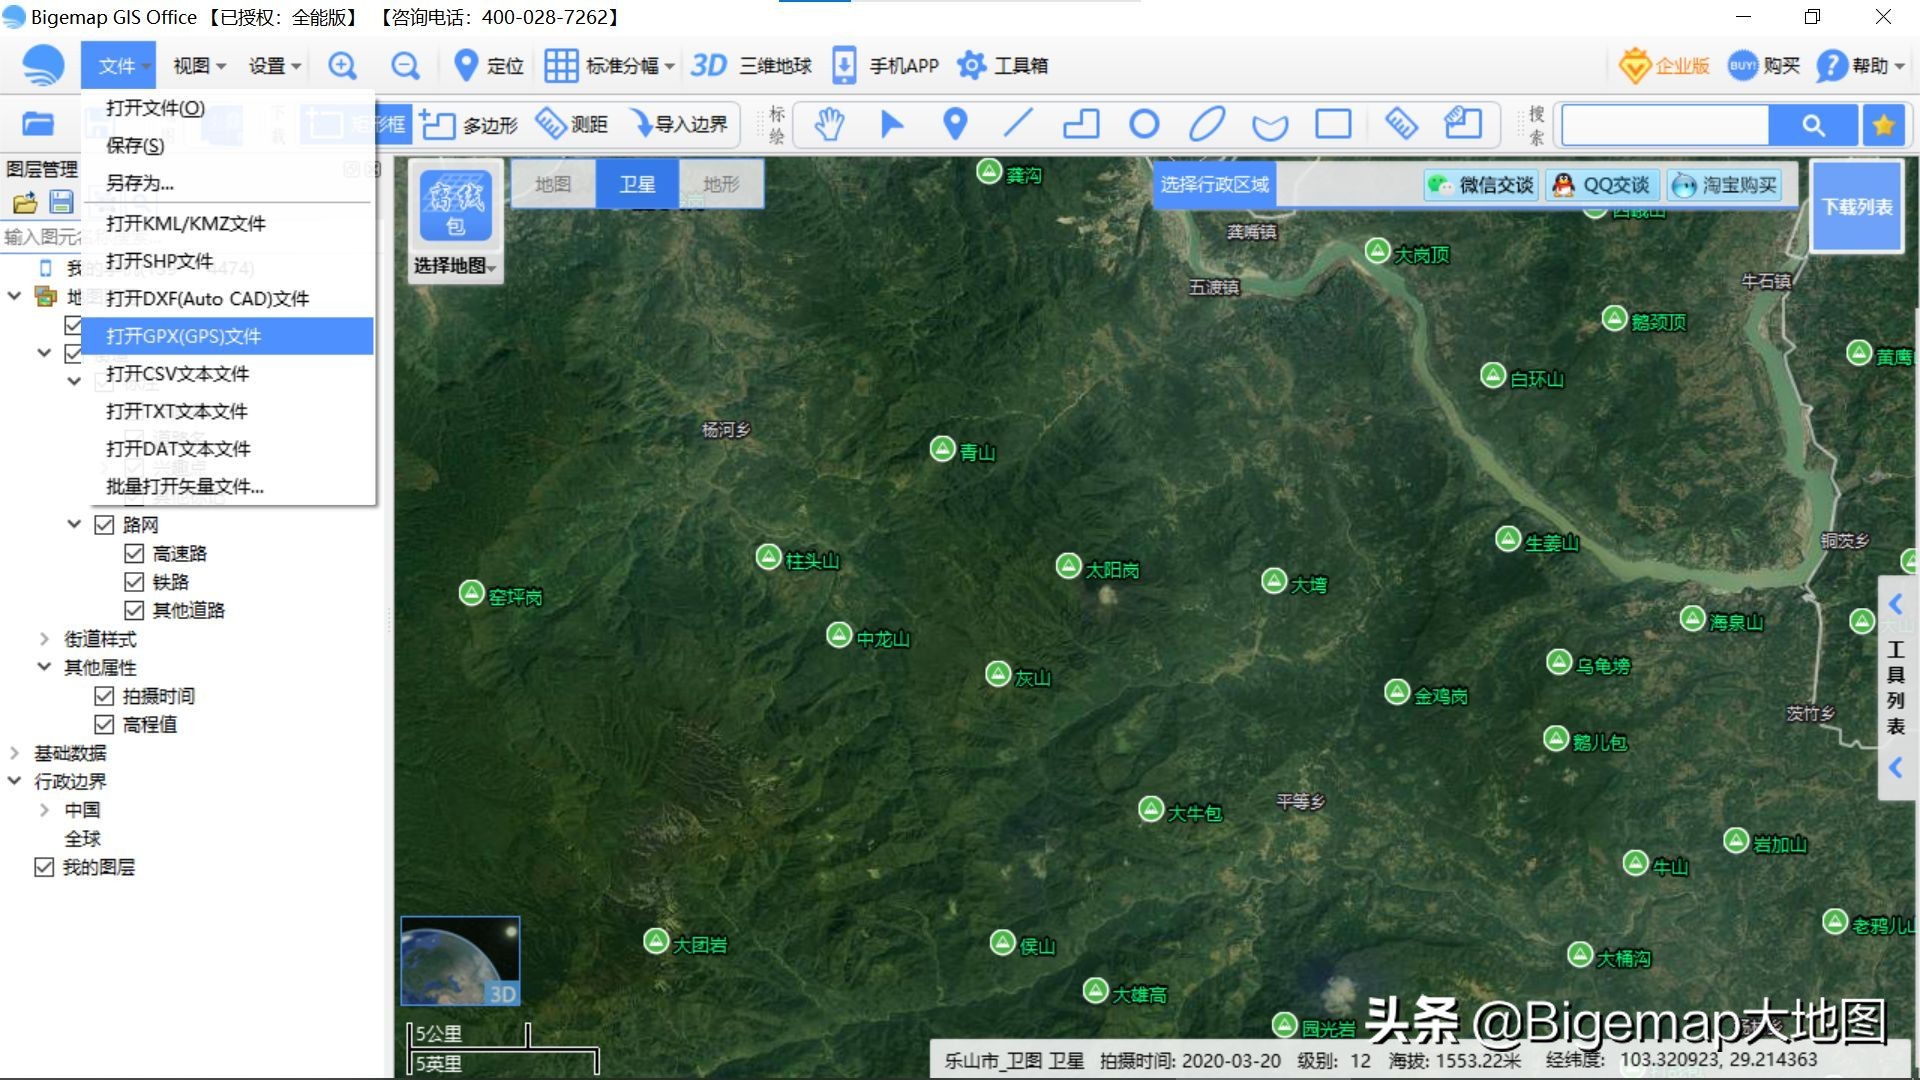Click the zoom in magnifier icon

(342, 66)
